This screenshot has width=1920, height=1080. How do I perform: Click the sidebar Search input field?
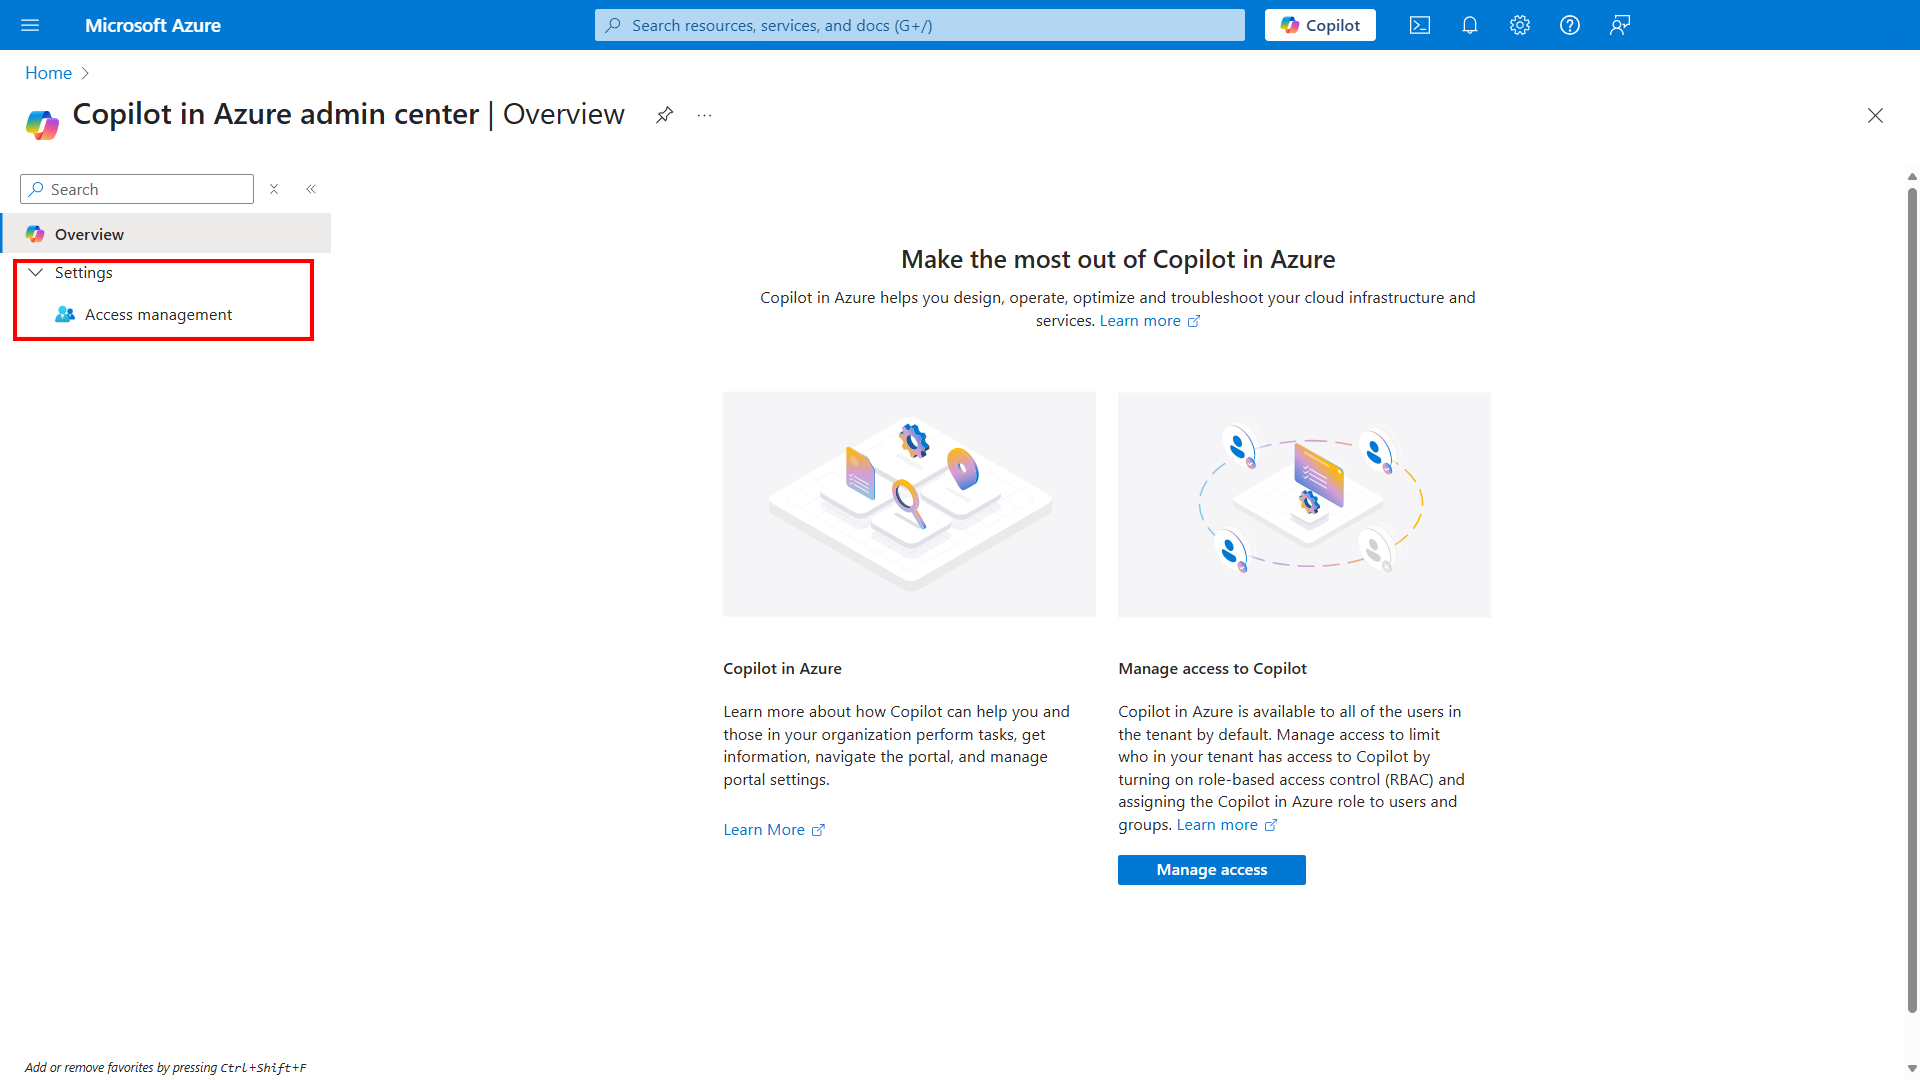[136, 189]
